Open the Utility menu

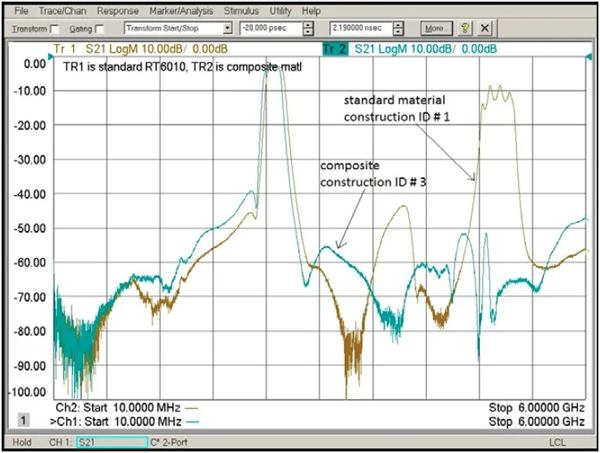[x=280, y=11]
